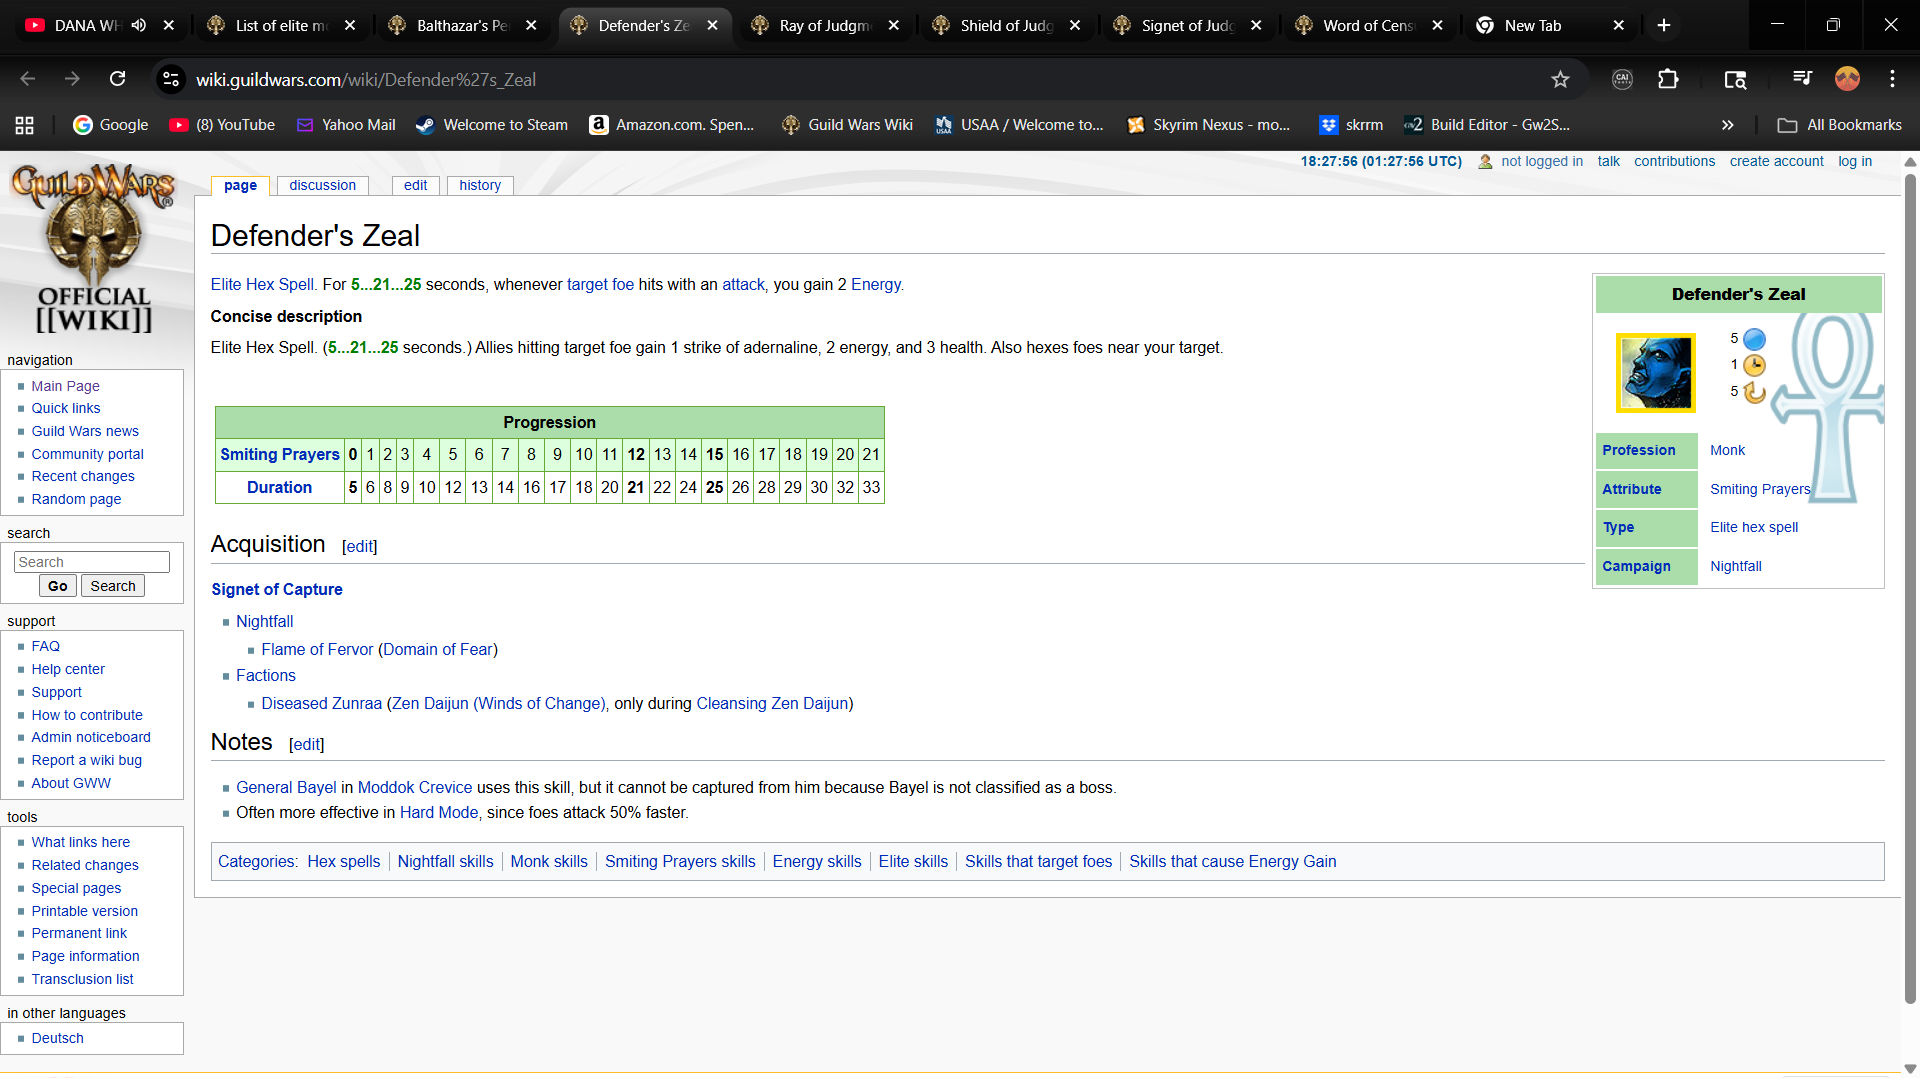The image size is (1920, 1078).
Task: Click the activation time icon in infobox
Action: [x=1754, y=365]
